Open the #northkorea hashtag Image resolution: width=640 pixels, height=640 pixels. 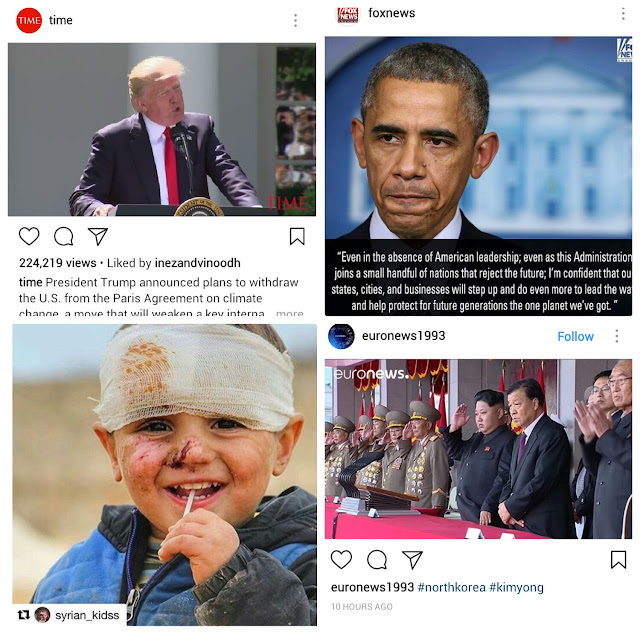pyautogui.click(x=451, y=587)
